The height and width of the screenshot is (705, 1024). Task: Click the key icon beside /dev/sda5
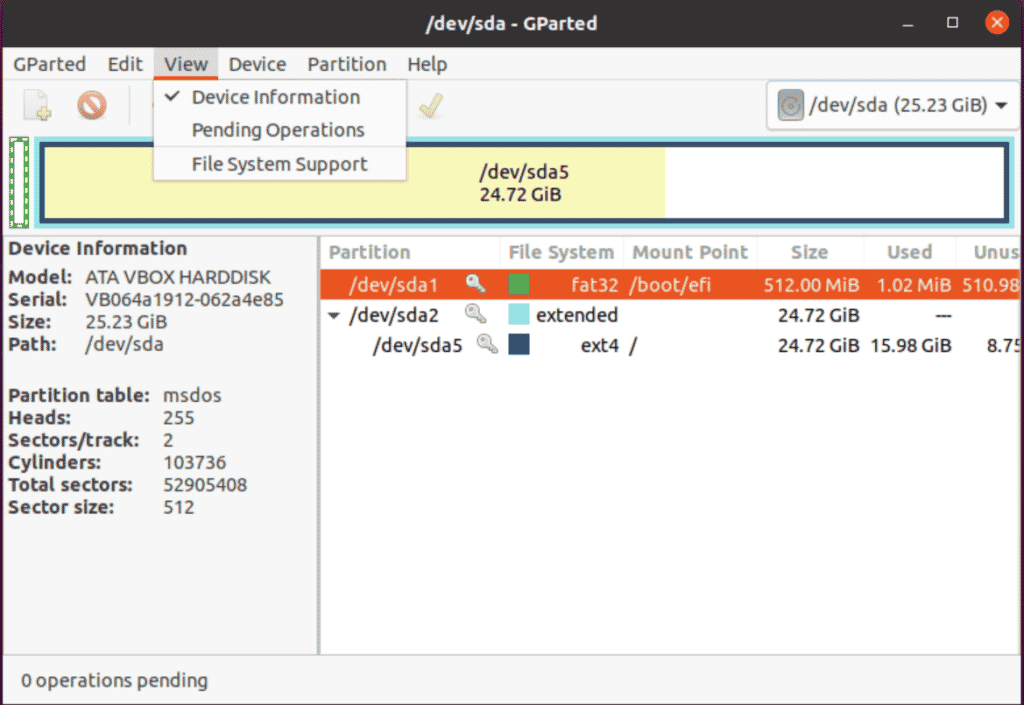pyautogui.click(x=487, y=345)
